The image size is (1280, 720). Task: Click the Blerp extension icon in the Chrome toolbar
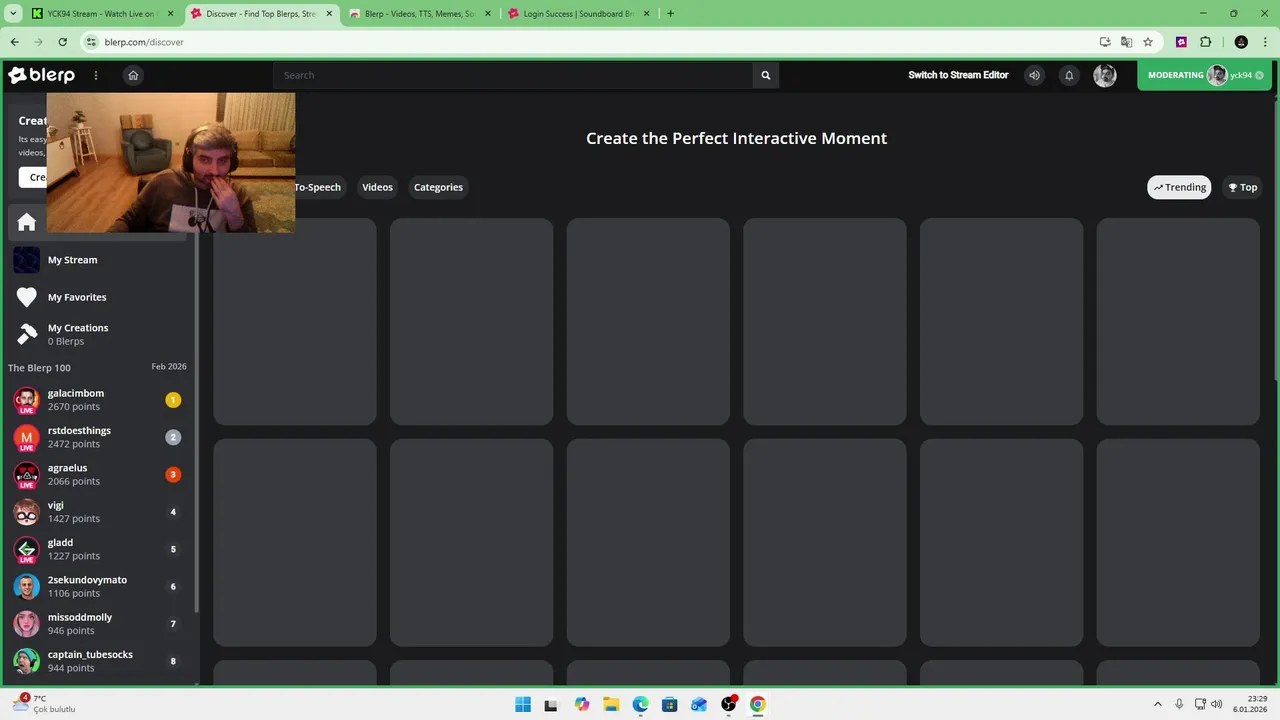tap(1182, 42)
